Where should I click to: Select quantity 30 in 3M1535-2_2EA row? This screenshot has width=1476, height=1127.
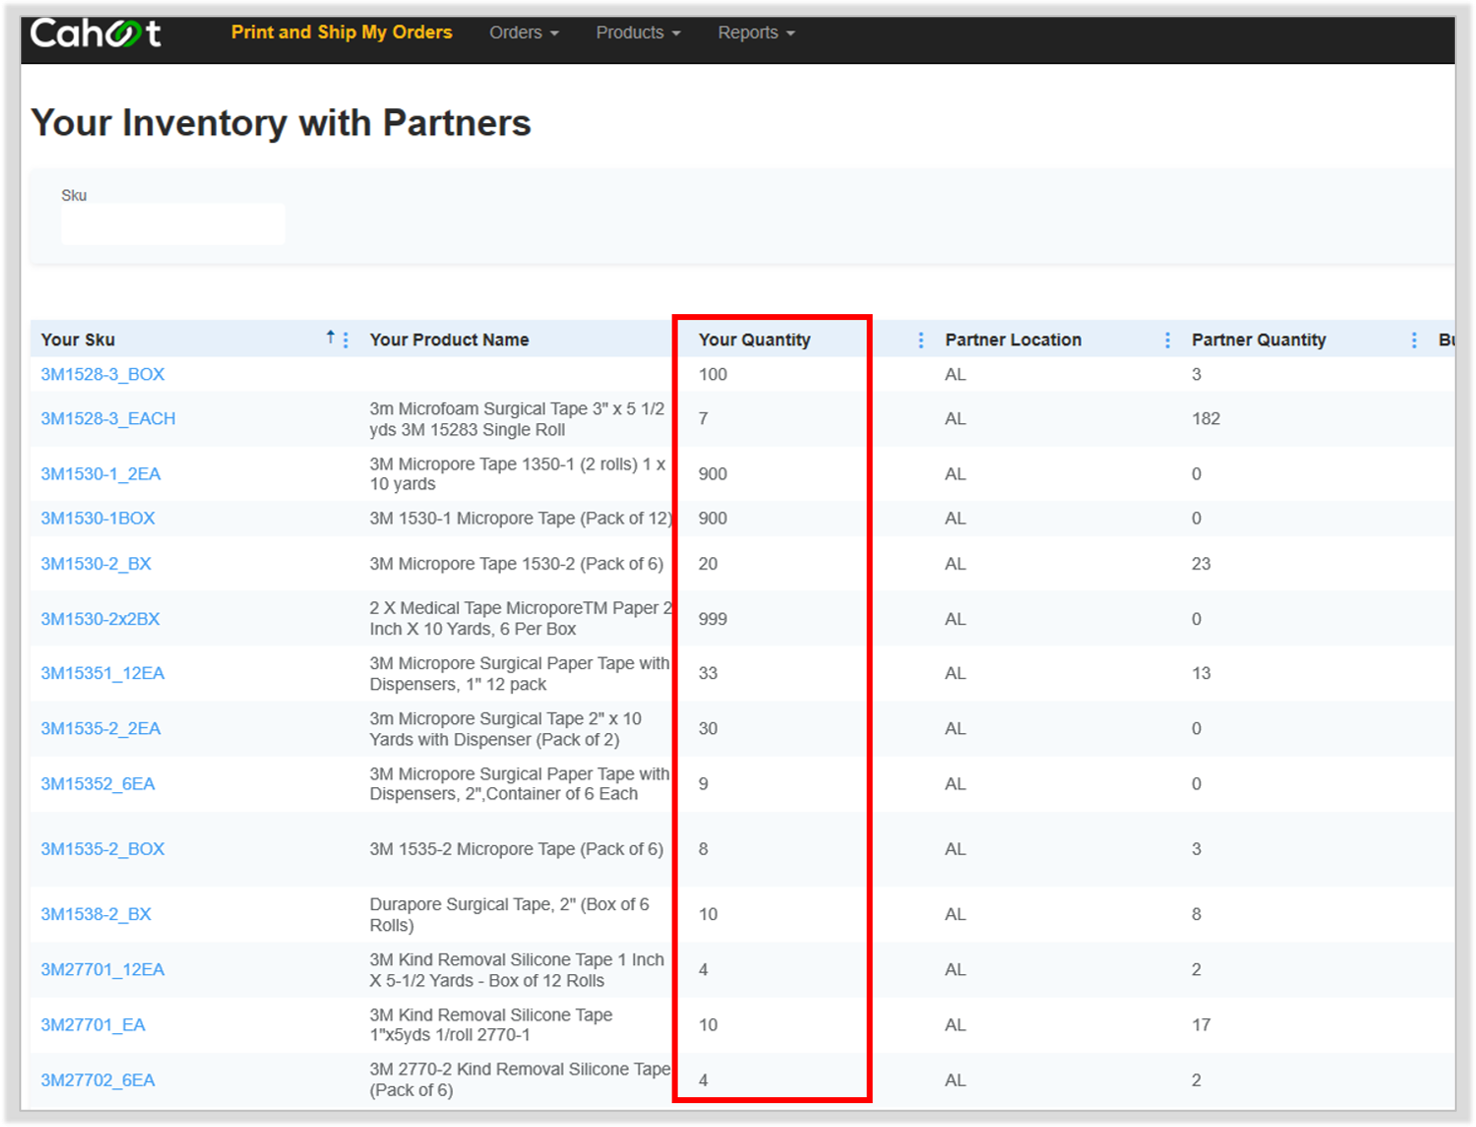(x=708, y=728)
